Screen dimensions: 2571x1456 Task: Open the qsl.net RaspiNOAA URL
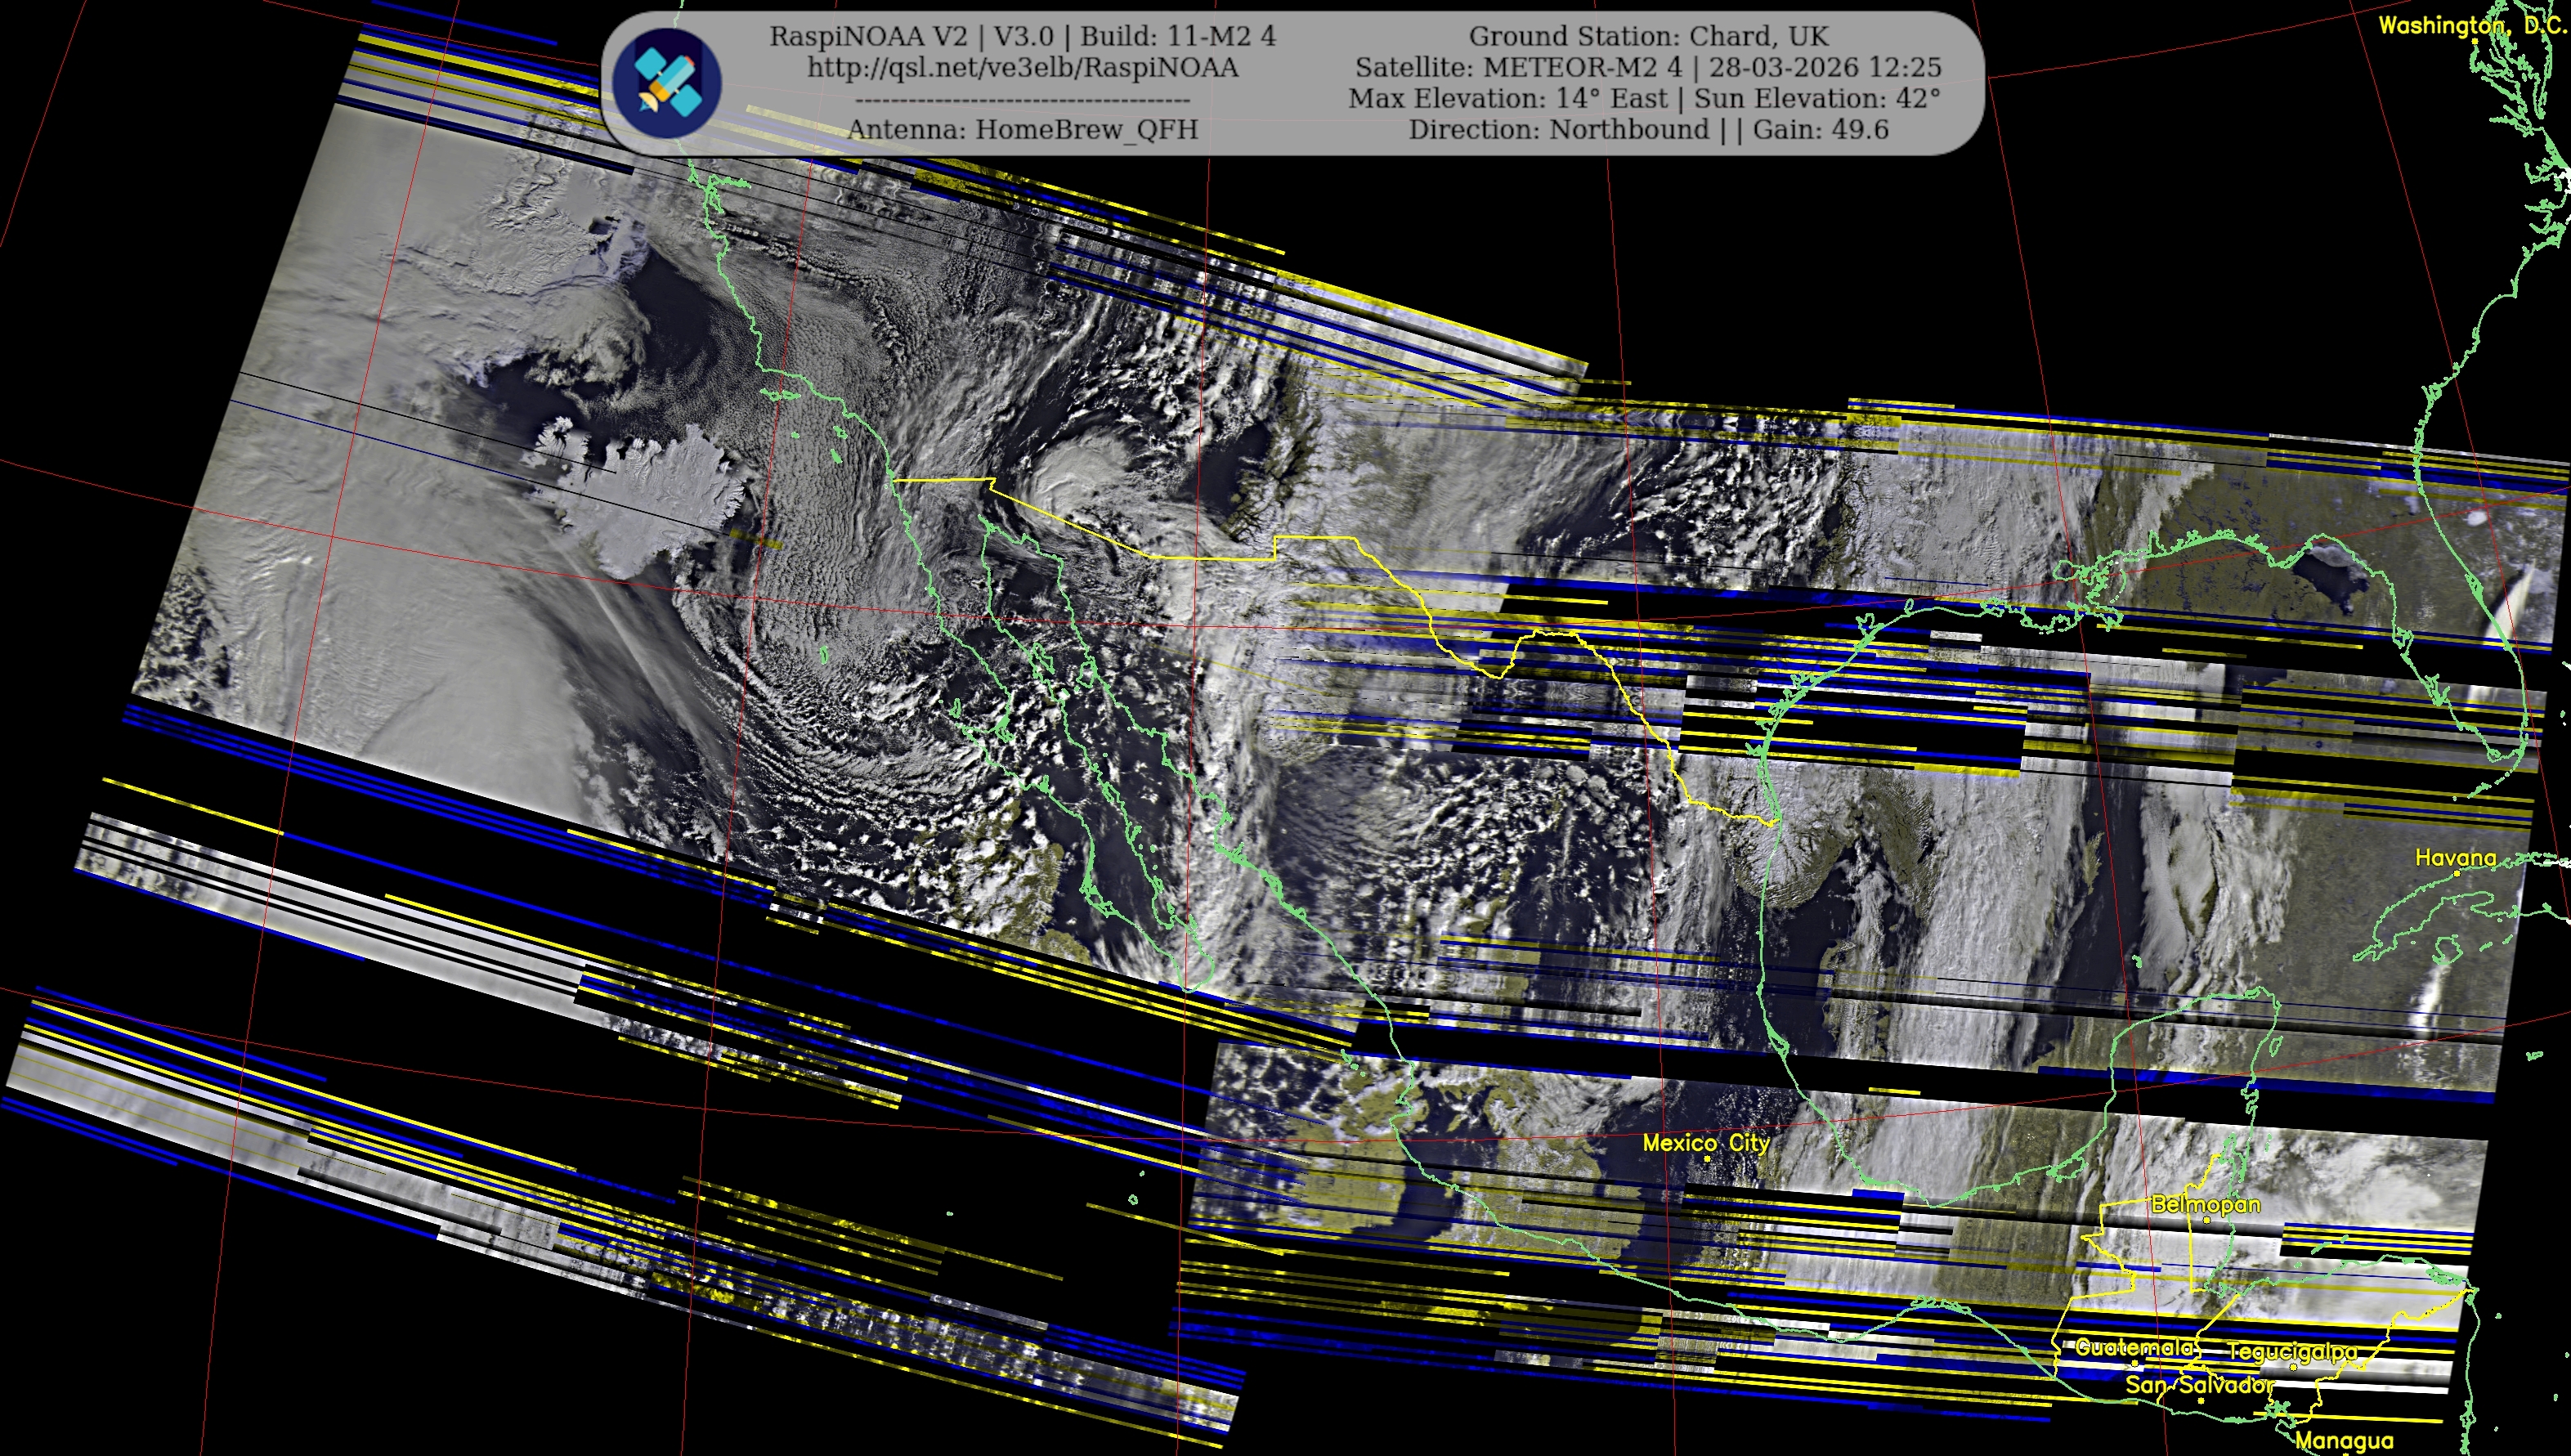tap(1022, 67)
